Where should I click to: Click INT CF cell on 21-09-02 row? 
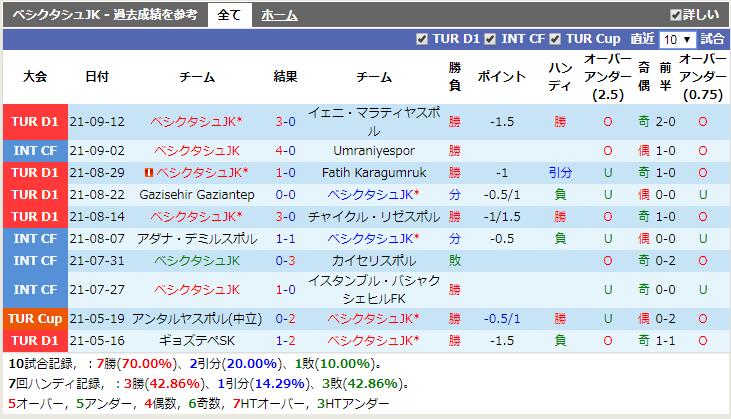[35, 151]
